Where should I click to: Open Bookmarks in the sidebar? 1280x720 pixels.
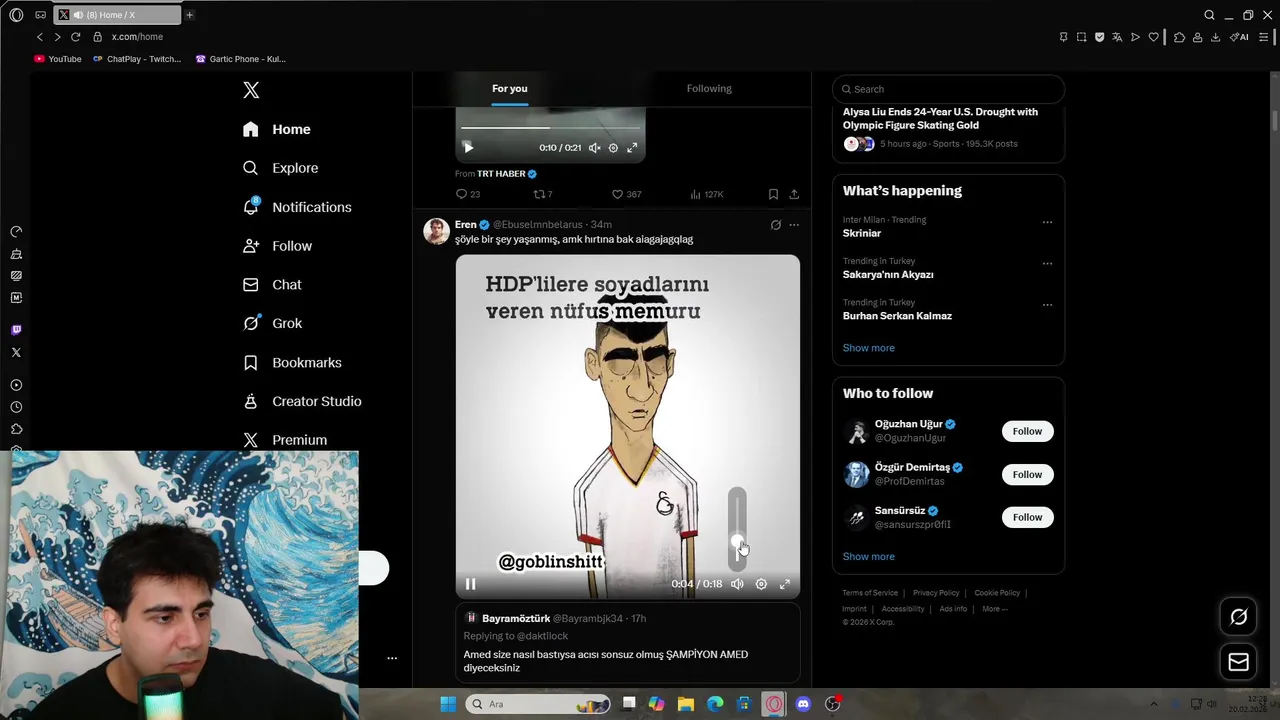tap(292, 362)
